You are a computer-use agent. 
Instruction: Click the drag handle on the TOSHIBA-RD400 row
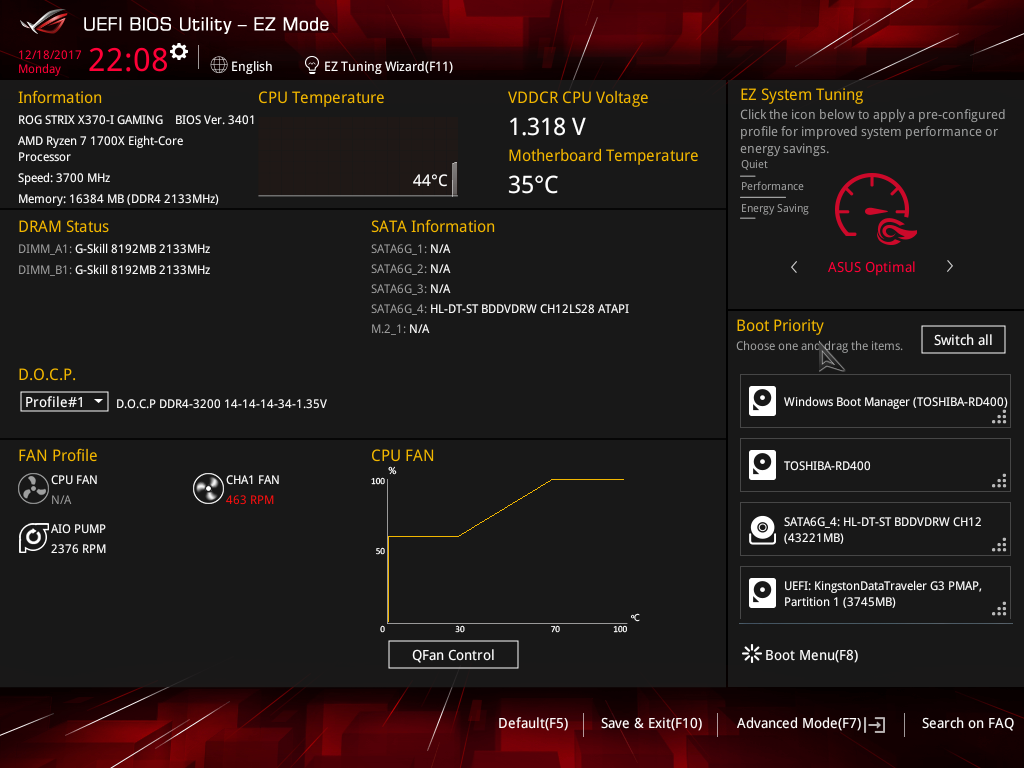[999, 482]
